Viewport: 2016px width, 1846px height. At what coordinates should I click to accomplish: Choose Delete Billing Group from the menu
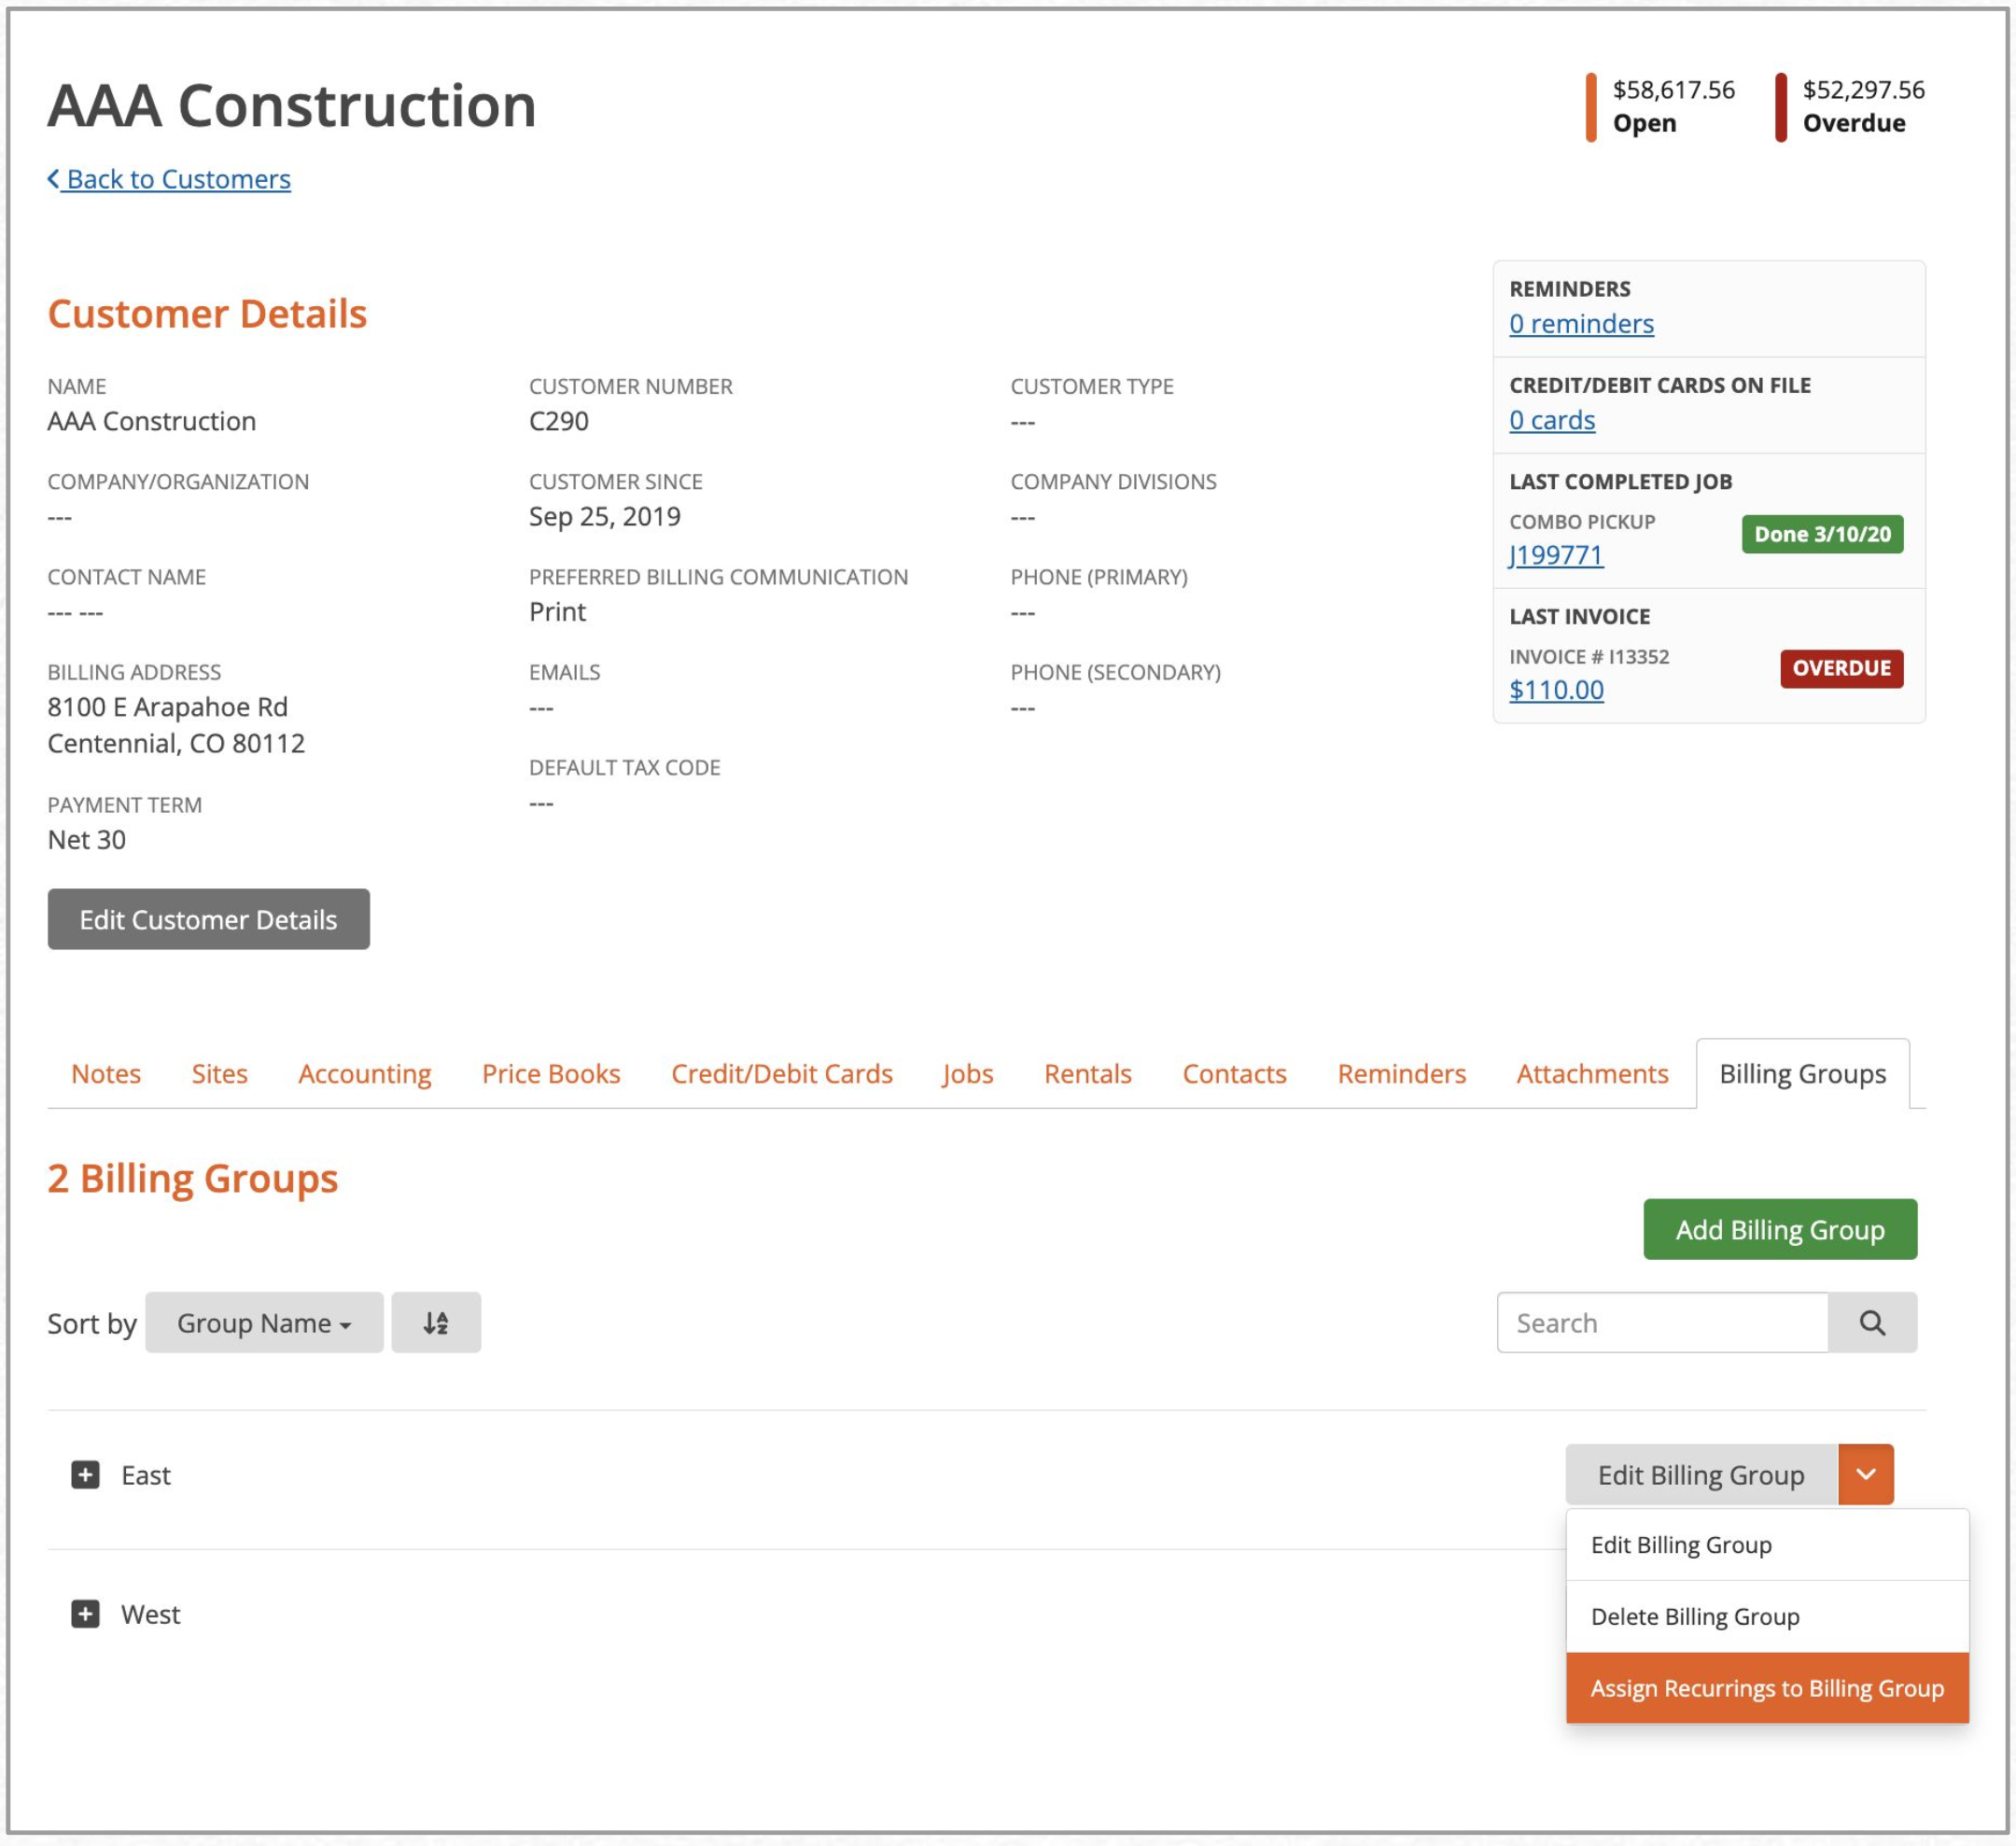coord(1695,1616)
